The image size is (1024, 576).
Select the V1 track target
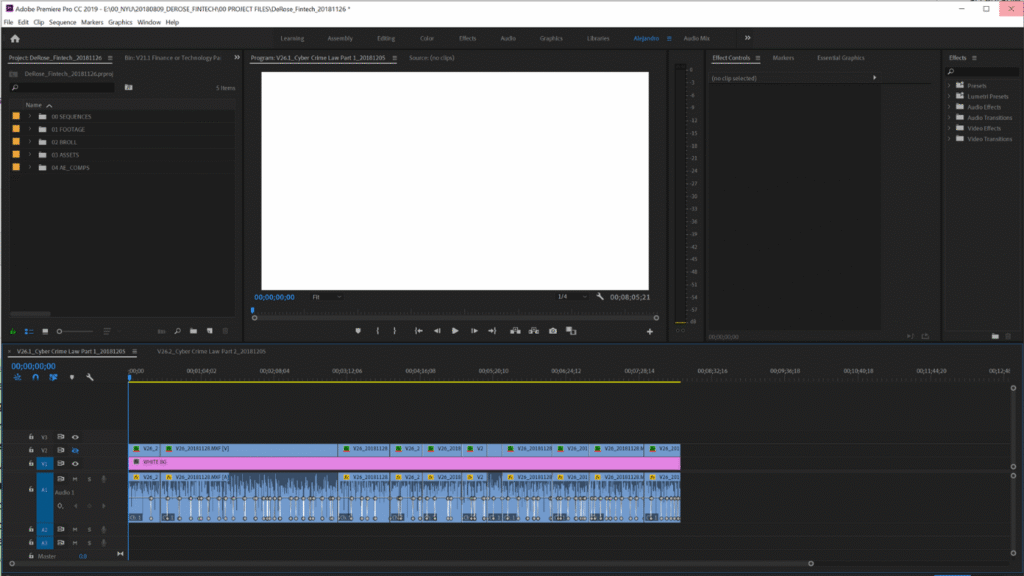[44, 464]
